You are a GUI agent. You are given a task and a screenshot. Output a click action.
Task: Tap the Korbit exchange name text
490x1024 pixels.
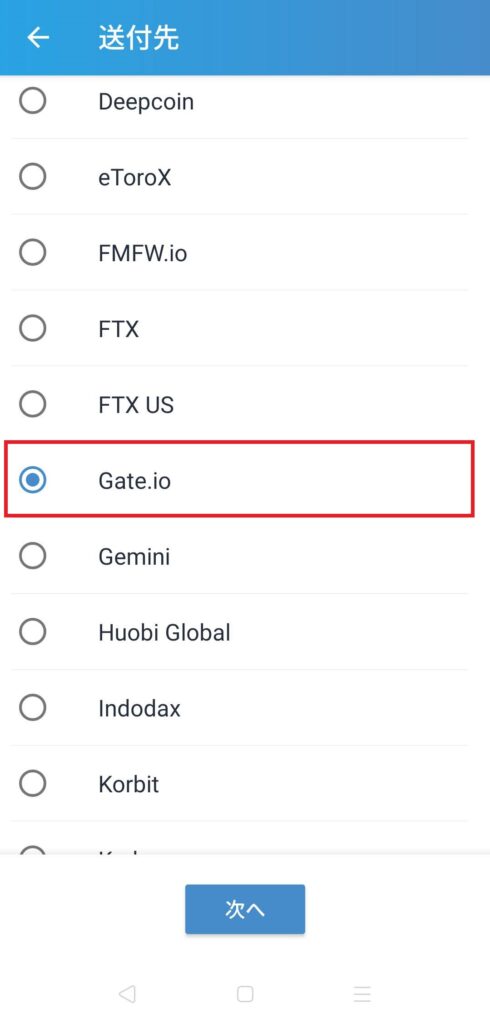(128, 784)
